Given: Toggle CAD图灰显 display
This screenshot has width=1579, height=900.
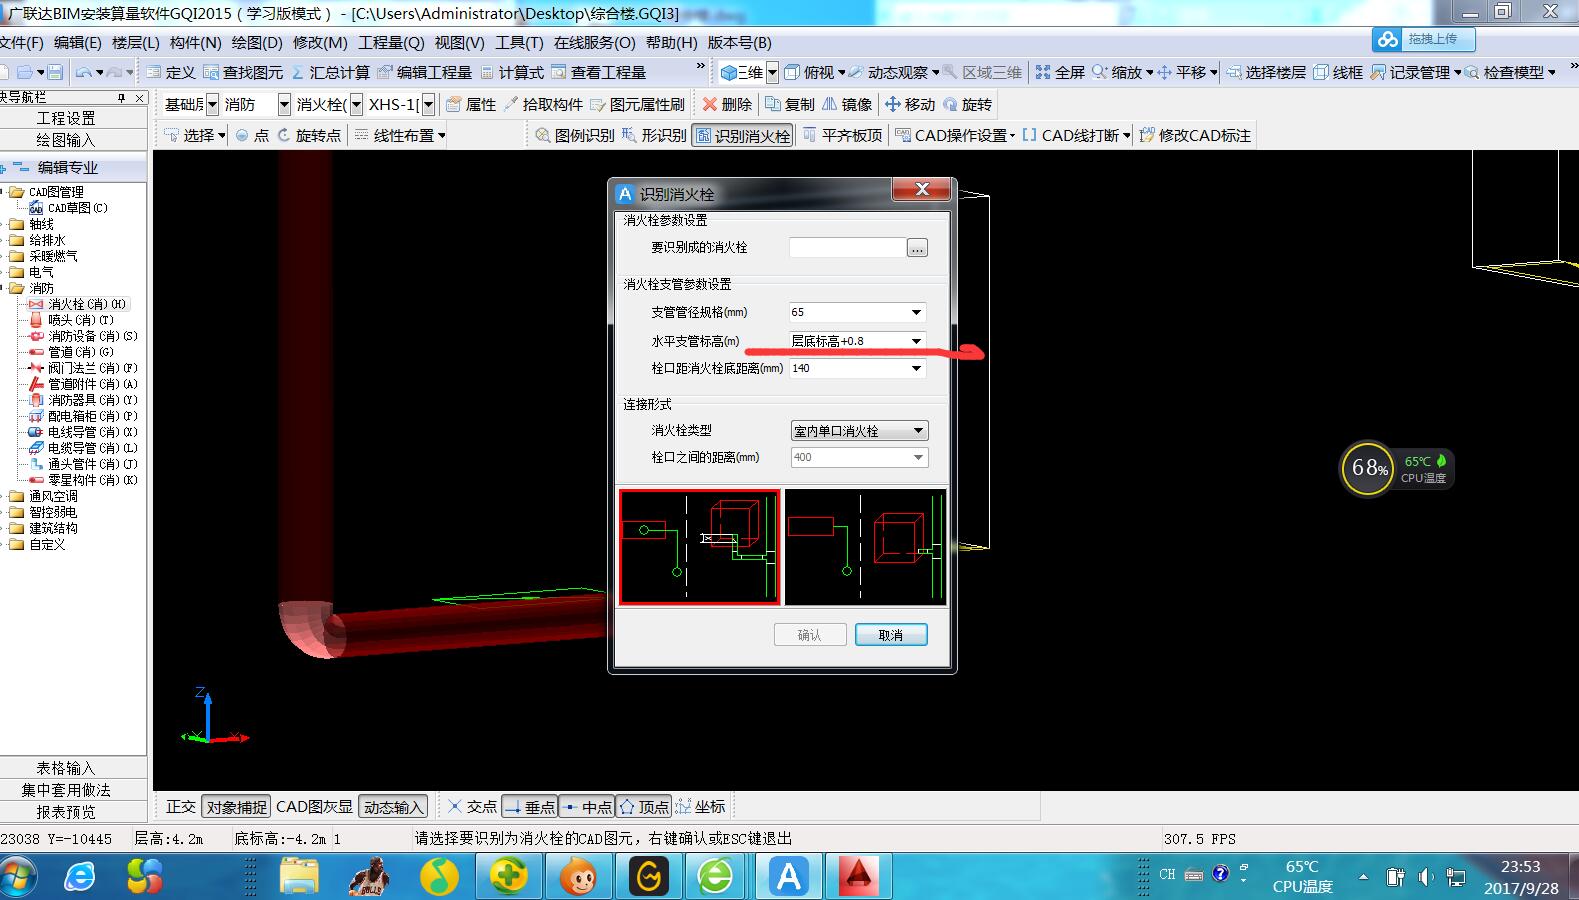Looking at the screenshot, I should [x=314, y=806].
